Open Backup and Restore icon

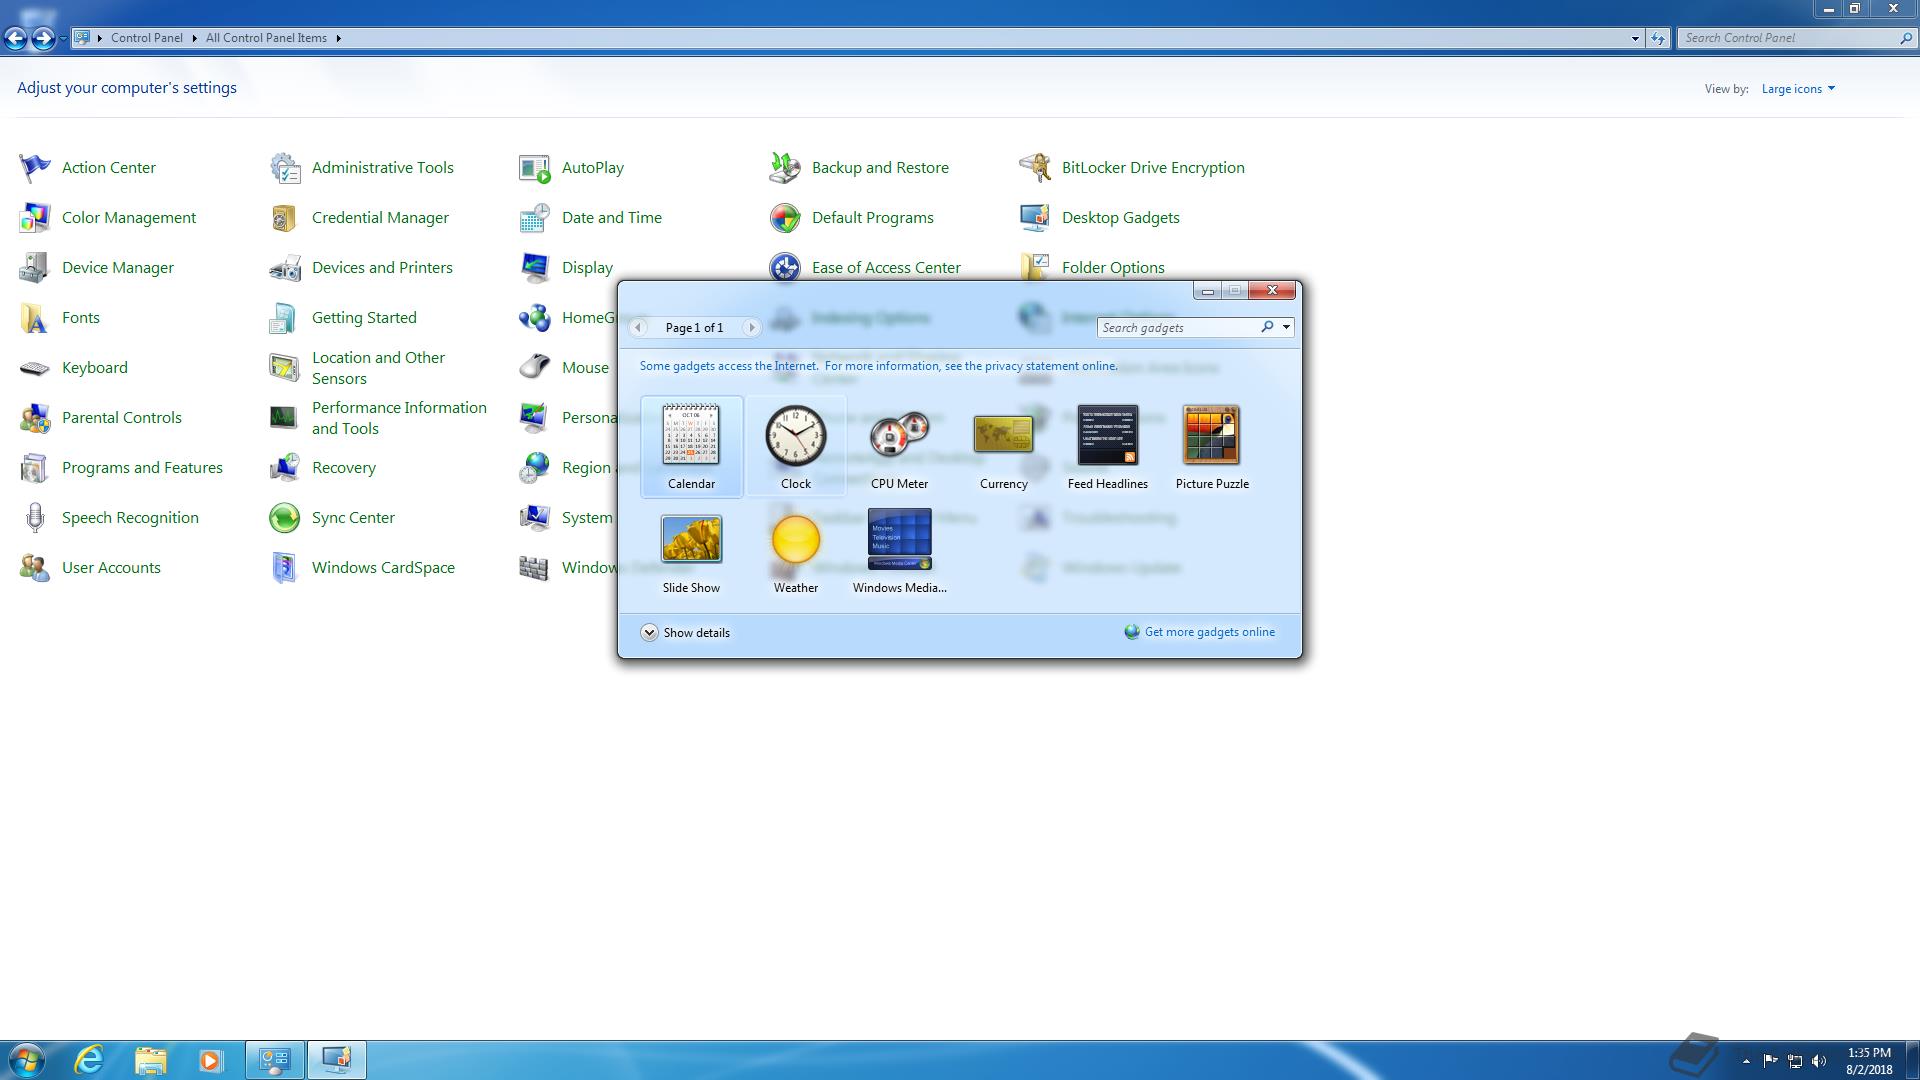click(785, 168)
